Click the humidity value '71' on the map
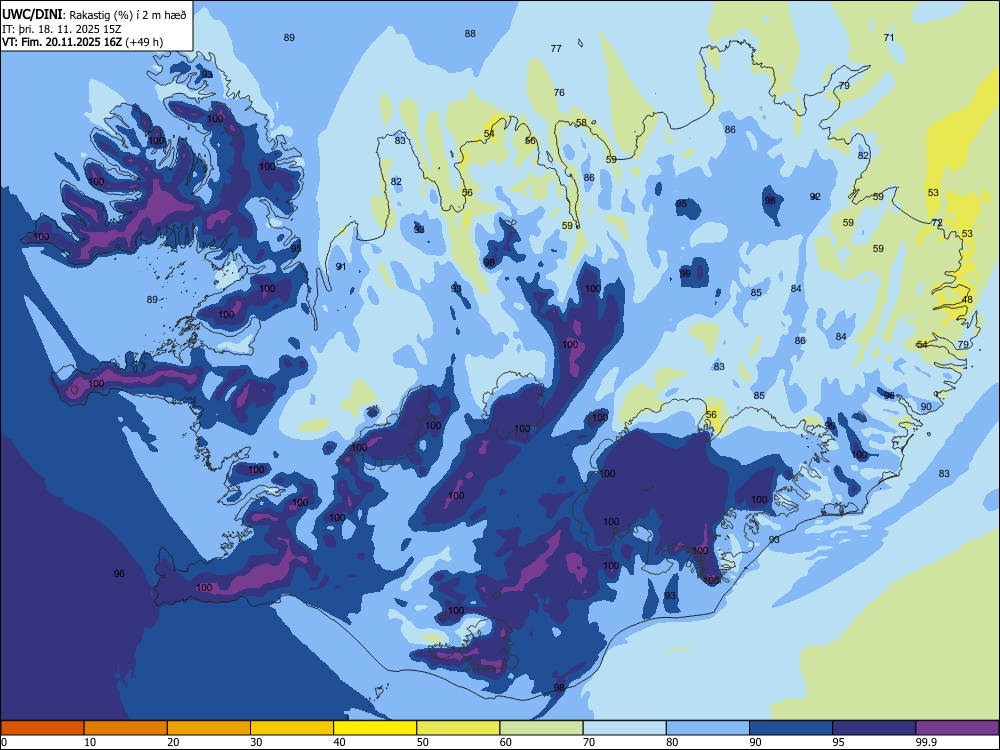1000x750 pixels. pos(889,38)
